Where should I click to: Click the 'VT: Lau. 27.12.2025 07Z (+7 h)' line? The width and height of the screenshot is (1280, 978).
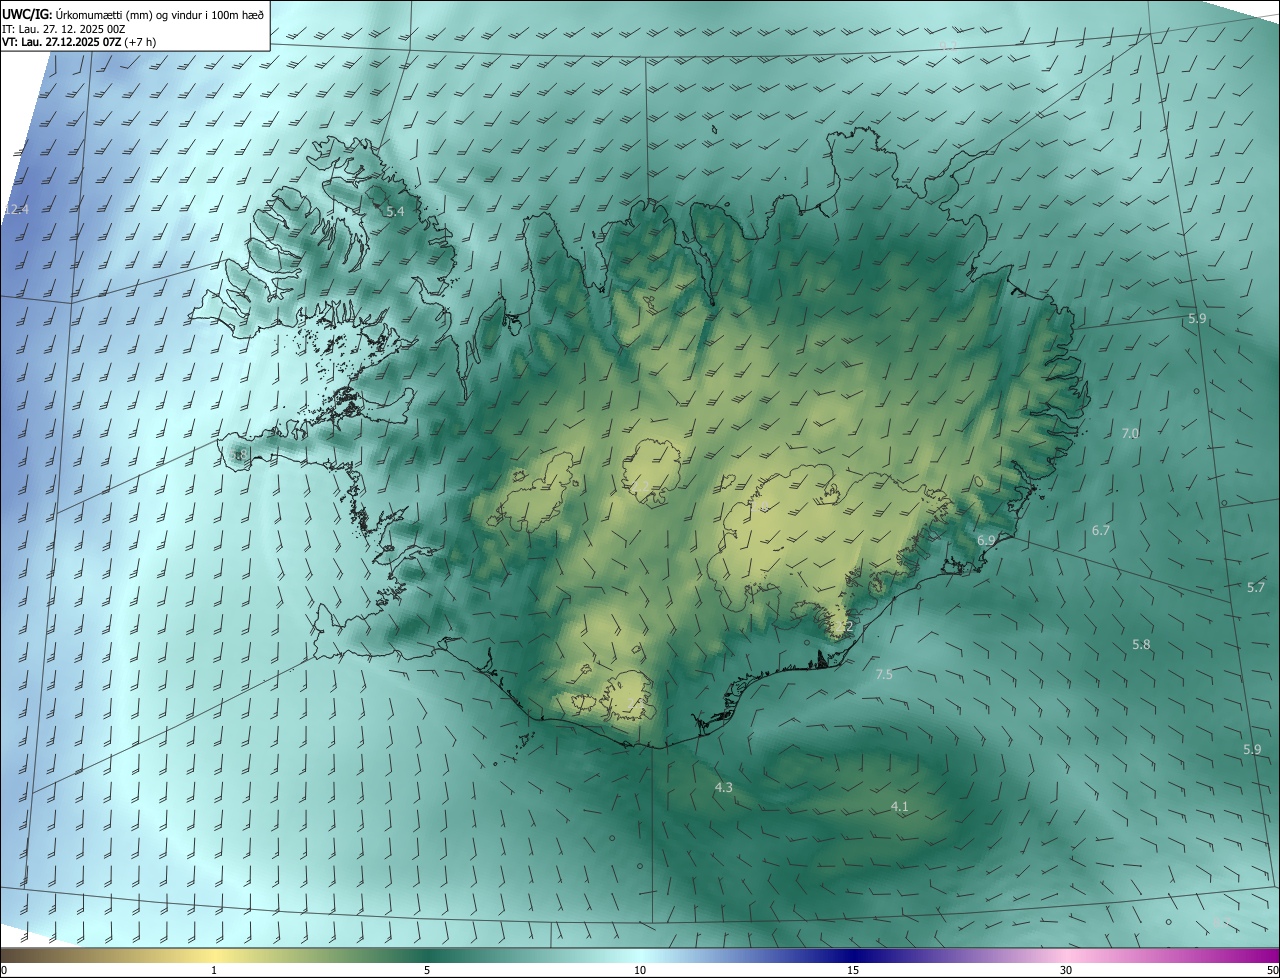click(79, 43)
